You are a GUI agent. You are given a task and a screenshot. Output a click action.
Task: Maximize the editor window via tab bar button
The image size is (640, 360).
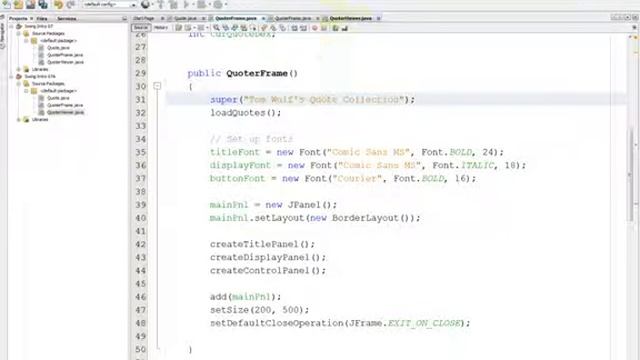635,18
